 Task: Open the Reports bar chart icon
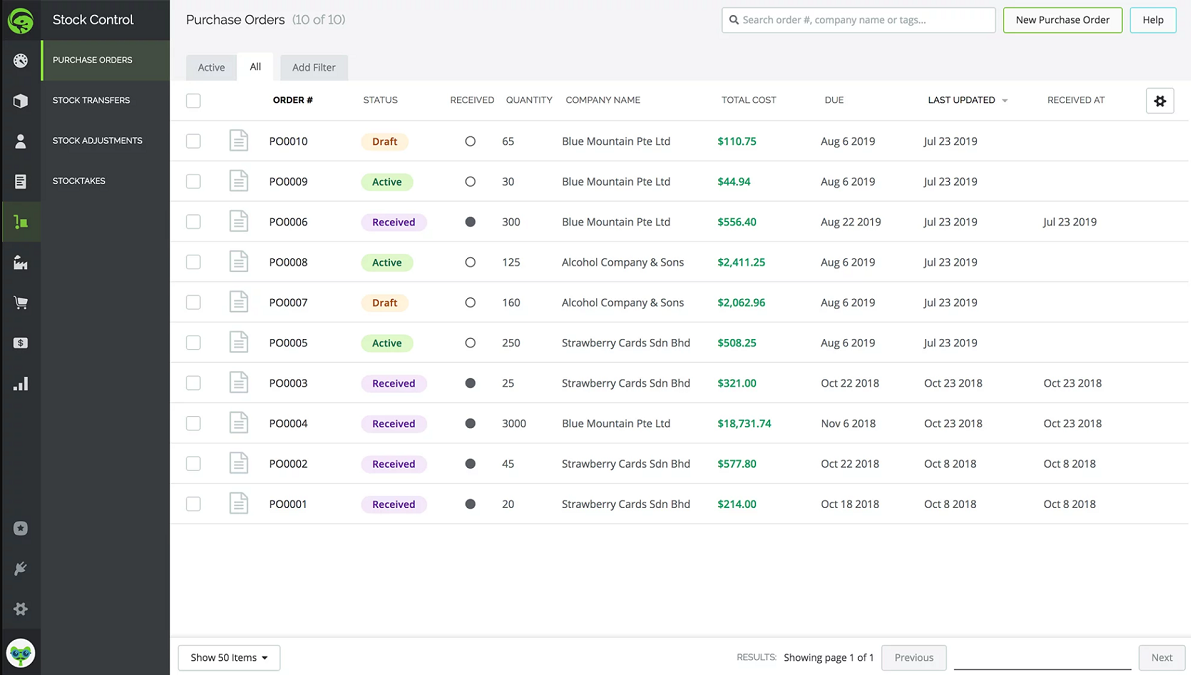pyautogui.click(x=20, y=382)
